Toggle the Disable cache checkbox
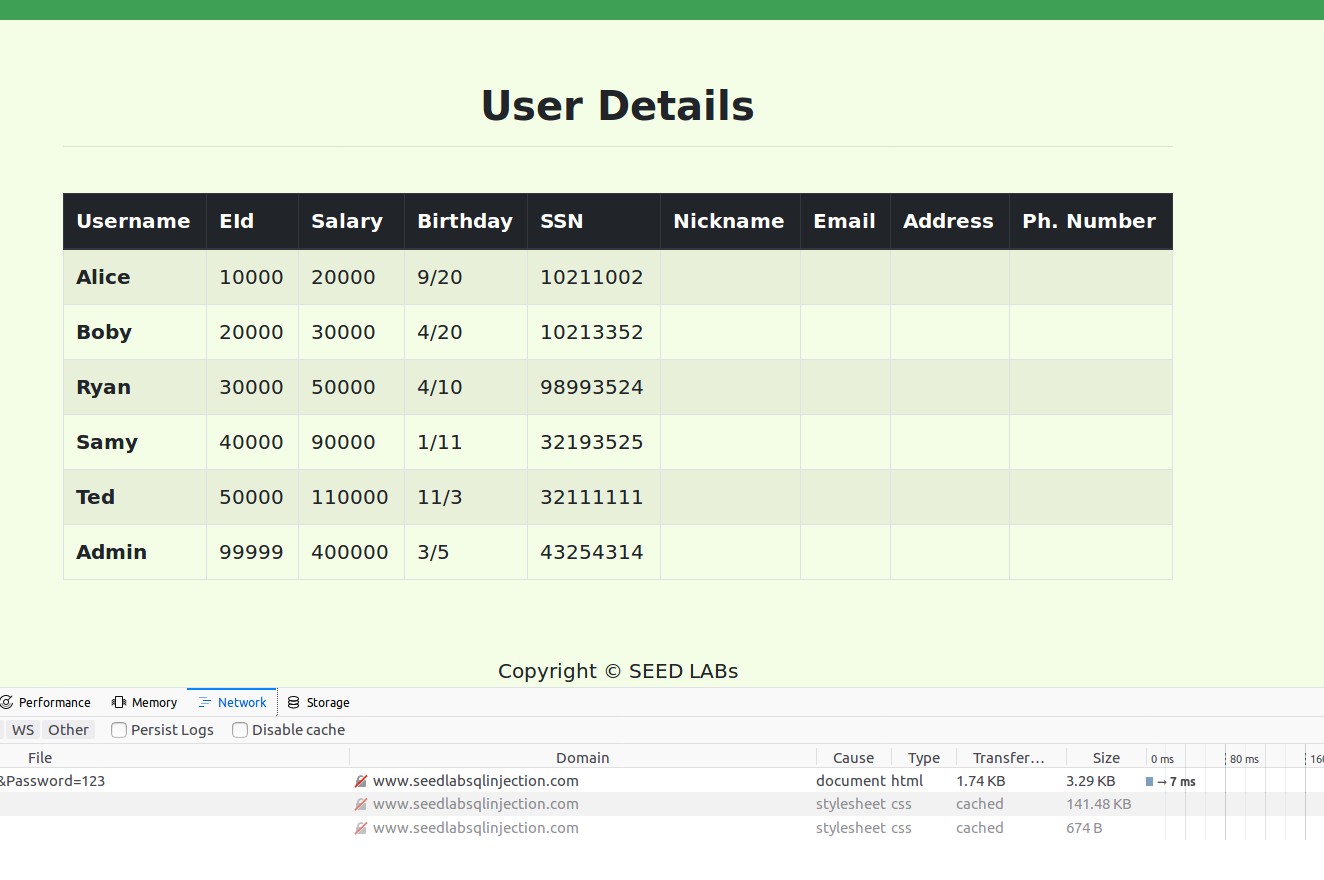The width and height of the screenshot is (1324, 880). coord(240,730)
